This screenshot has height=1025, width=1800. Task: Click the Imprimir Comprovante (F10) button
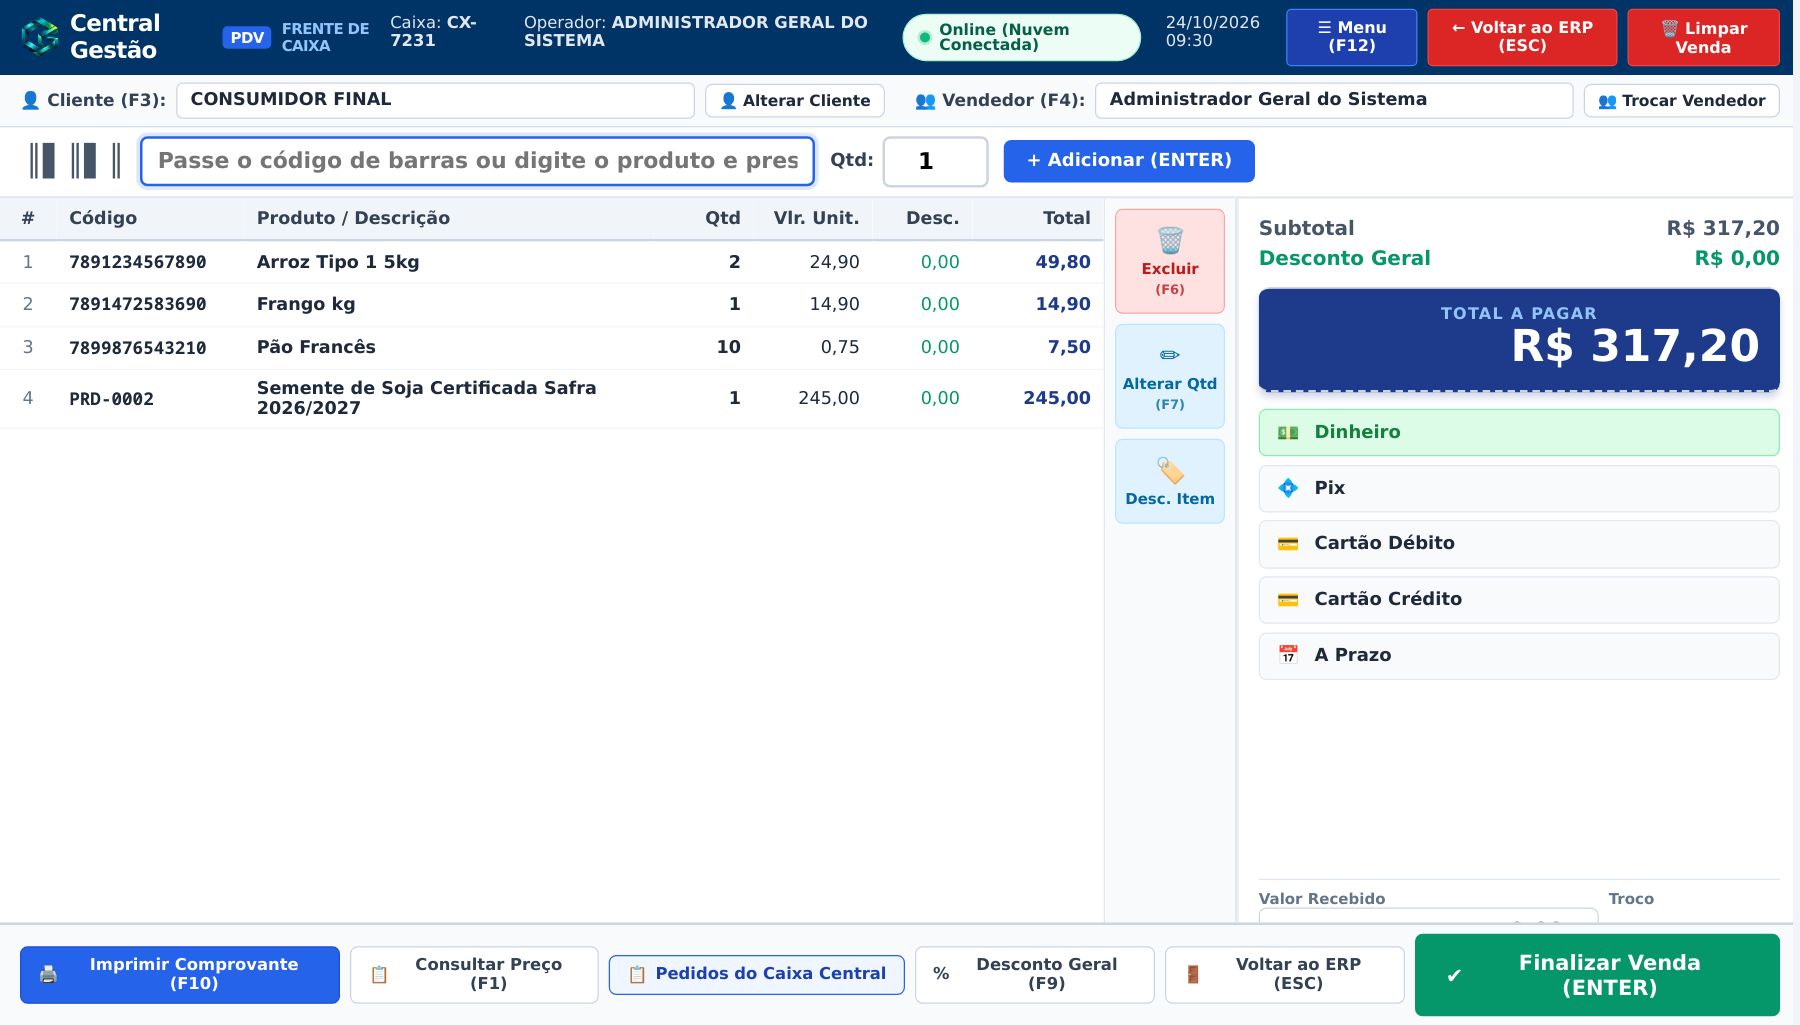[180, 975]
